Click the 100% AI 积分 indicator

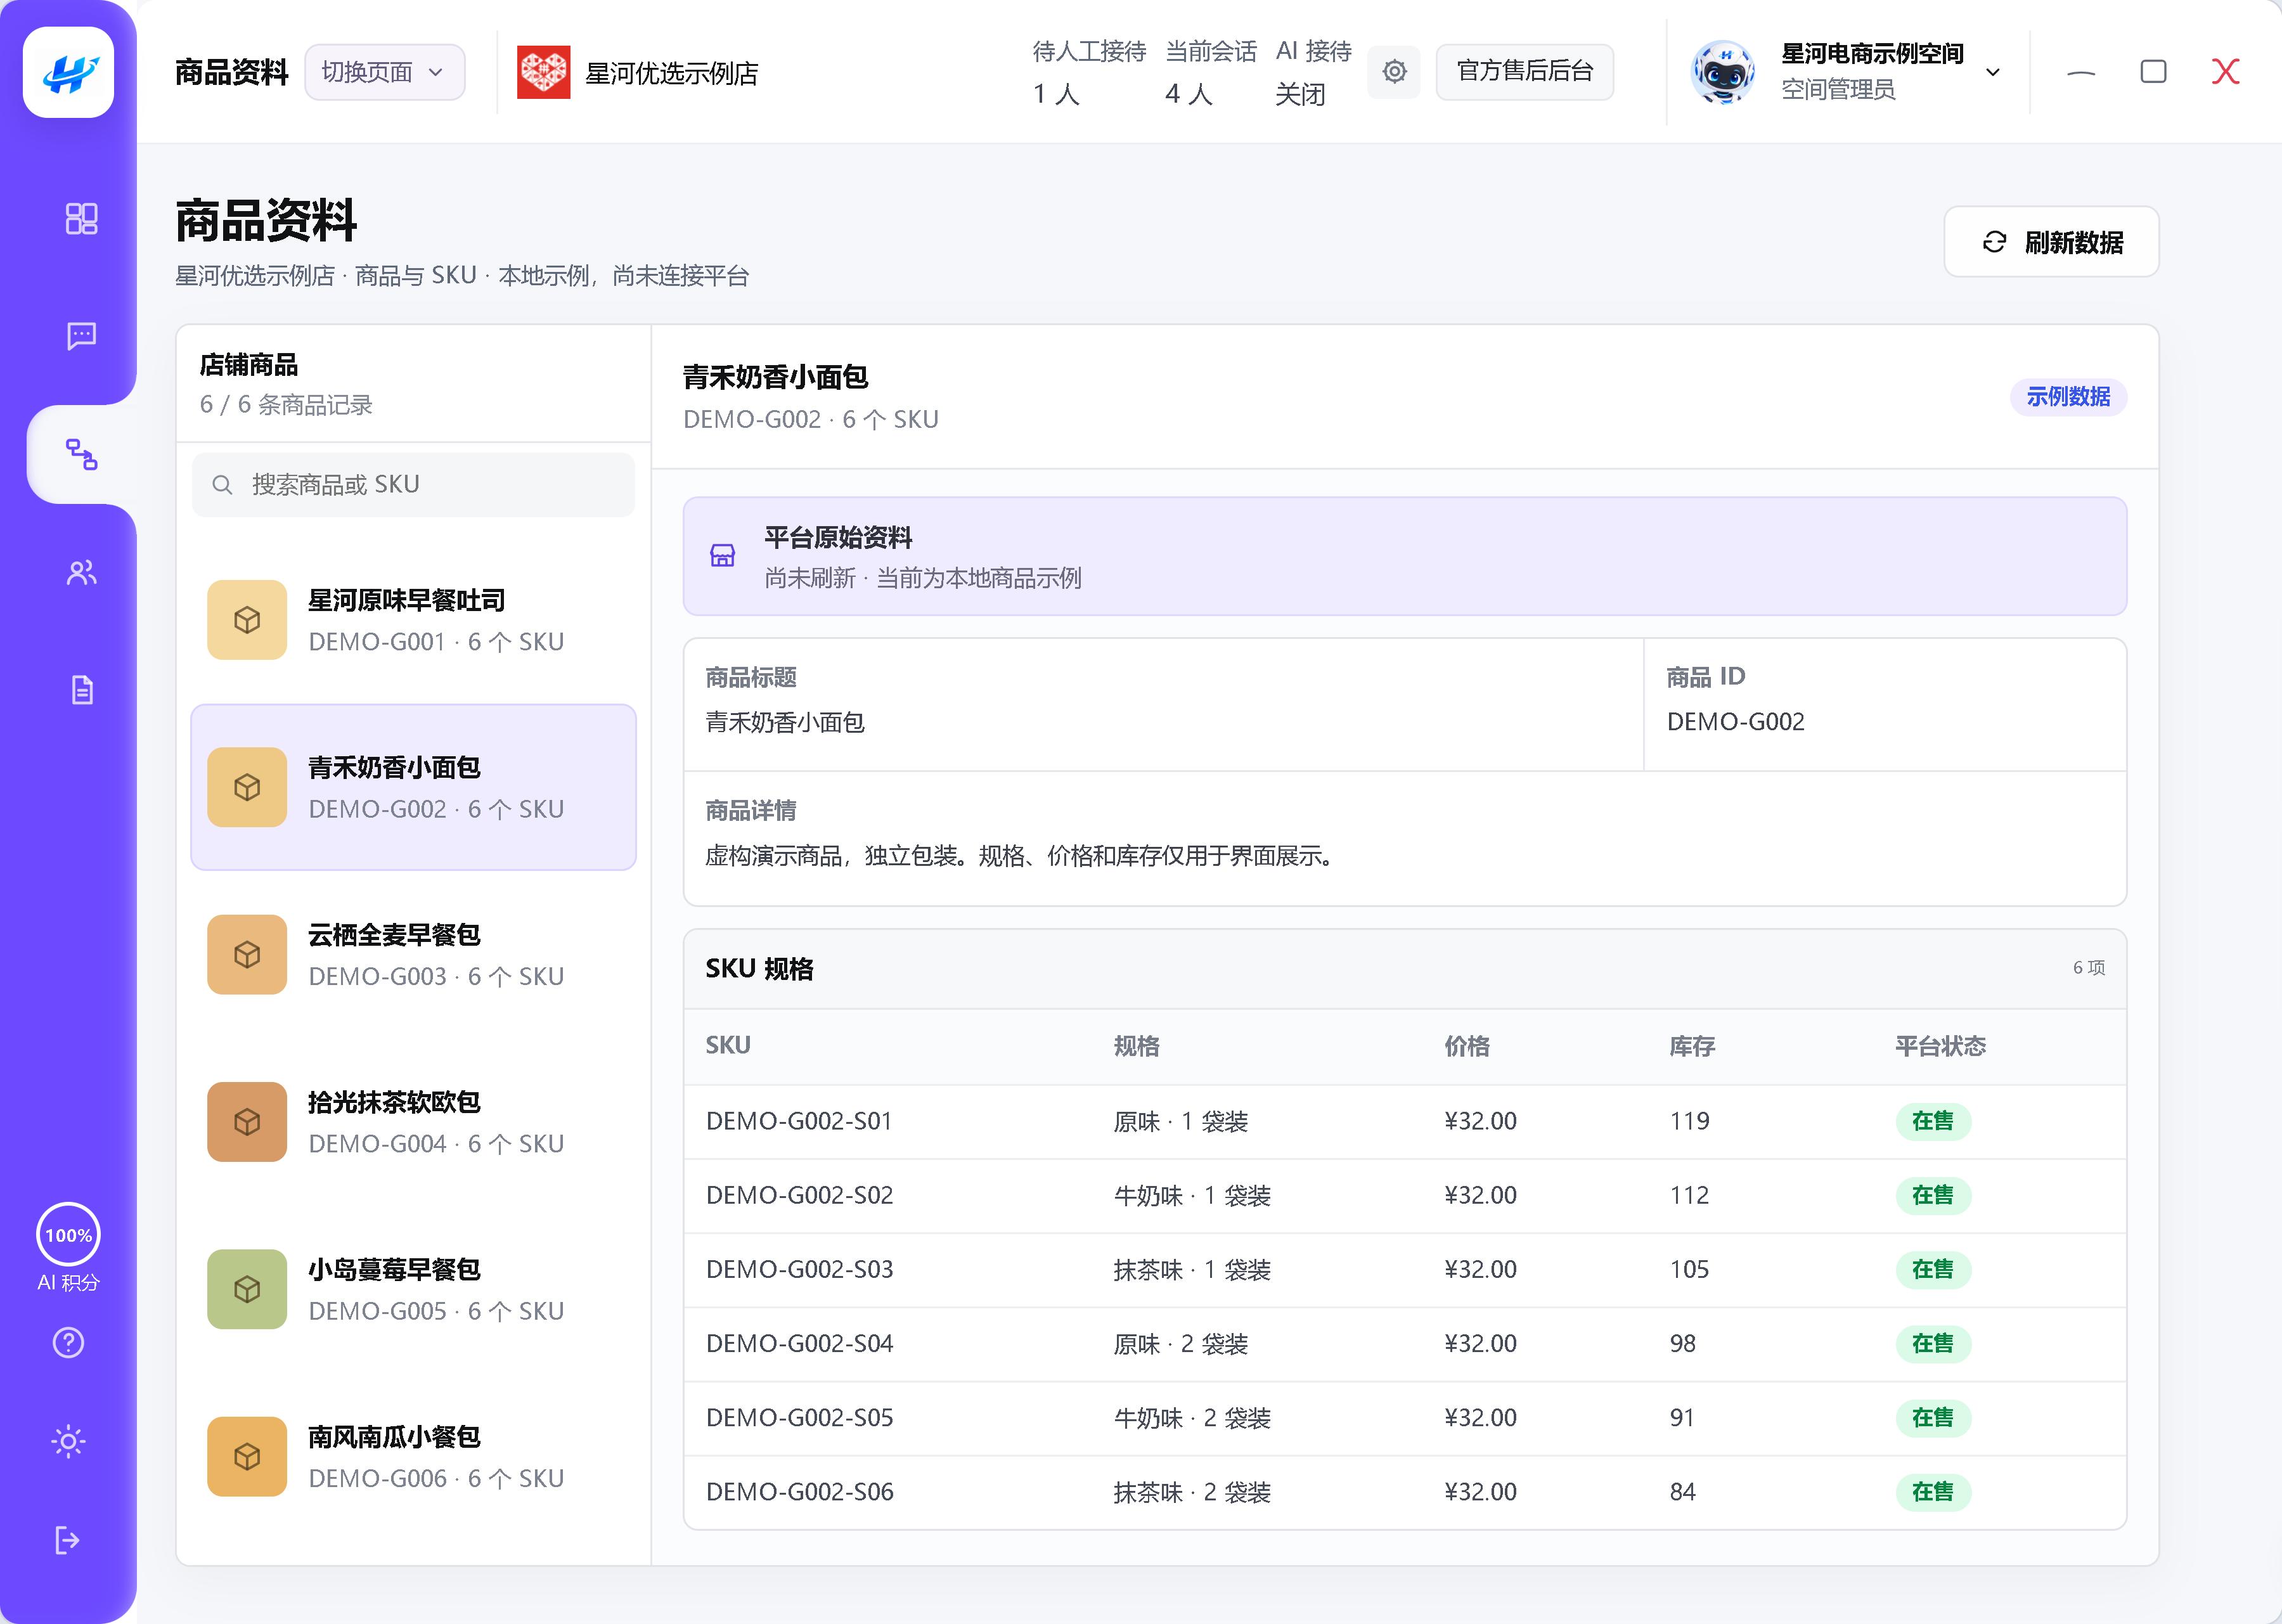(x=68, y=1248)
